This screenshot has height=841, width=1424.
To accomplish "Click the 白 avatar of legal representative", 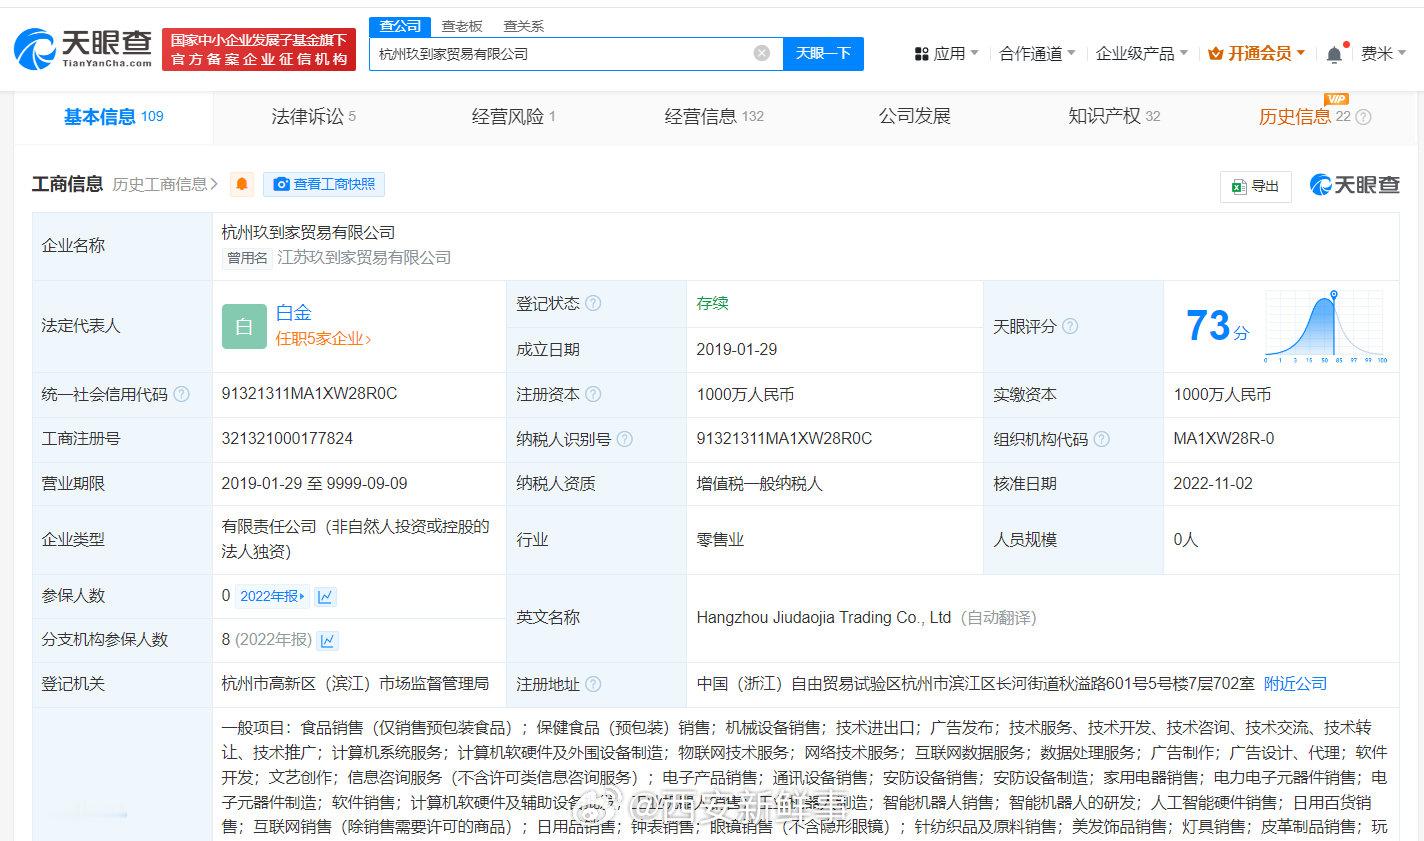I will pos(244,326).
